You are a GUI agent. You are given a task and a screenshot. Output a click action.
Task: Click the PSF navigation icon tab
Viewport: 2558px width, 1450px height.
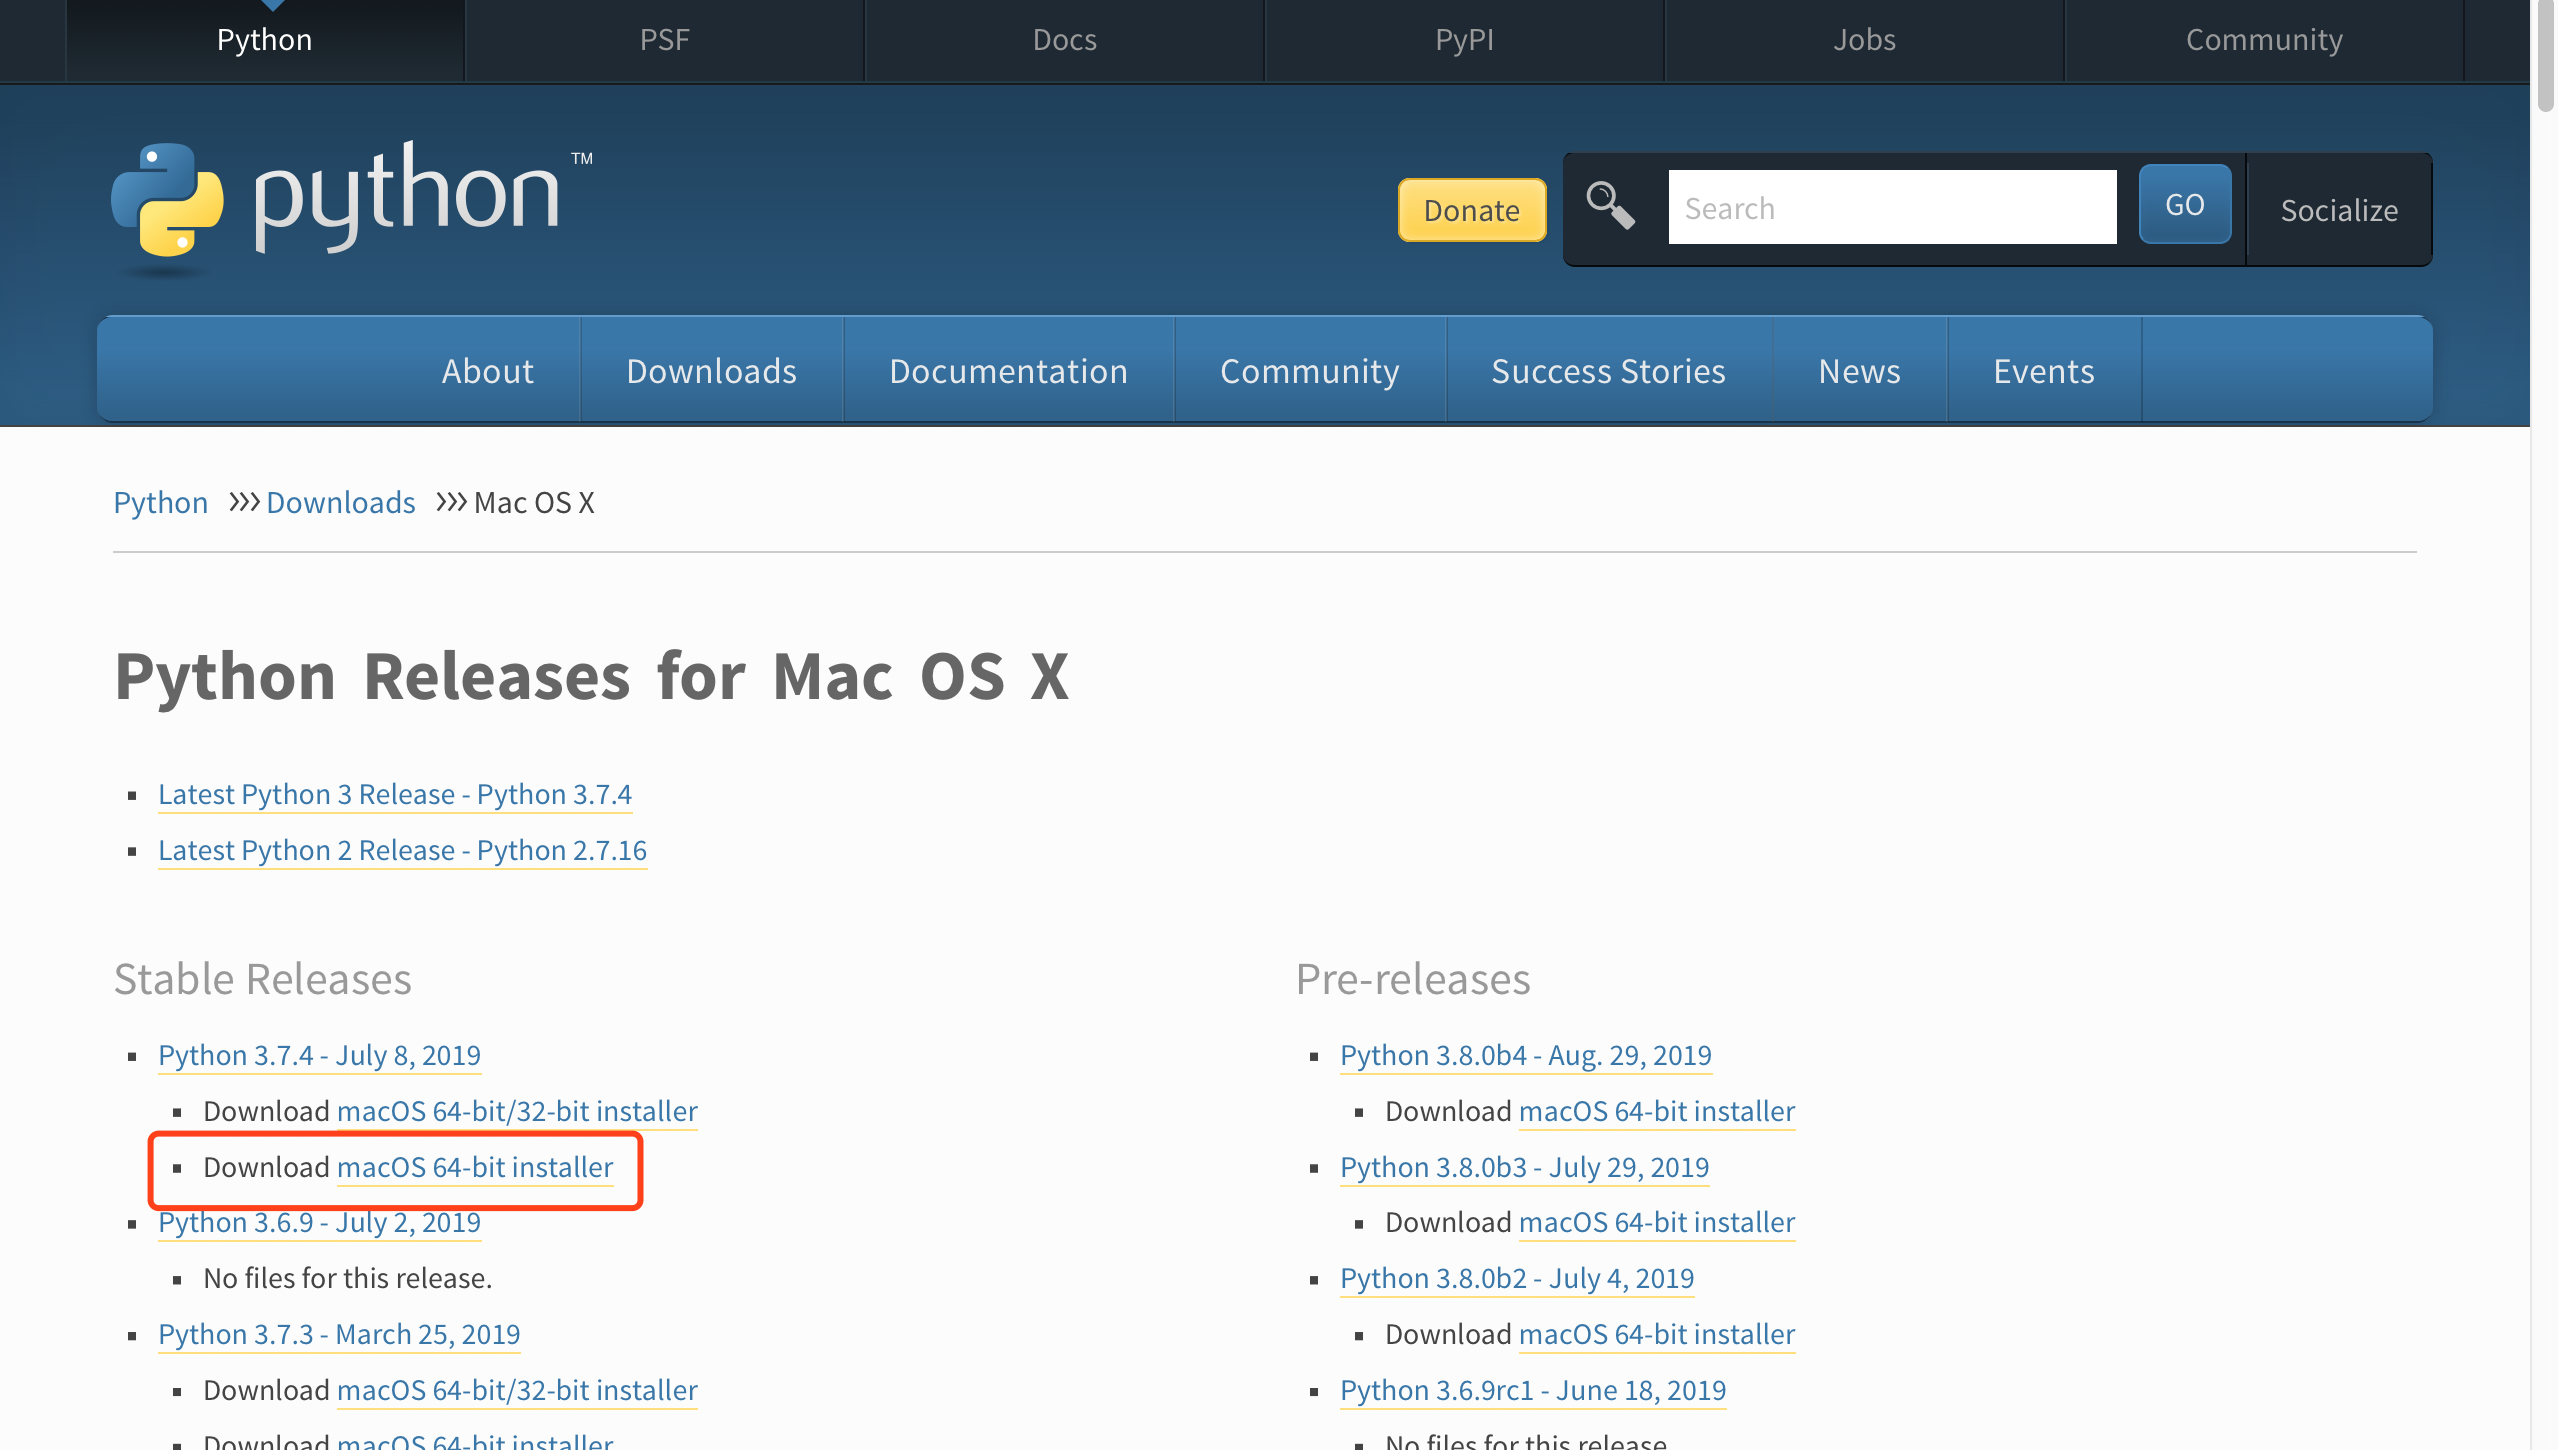point(664,39)
